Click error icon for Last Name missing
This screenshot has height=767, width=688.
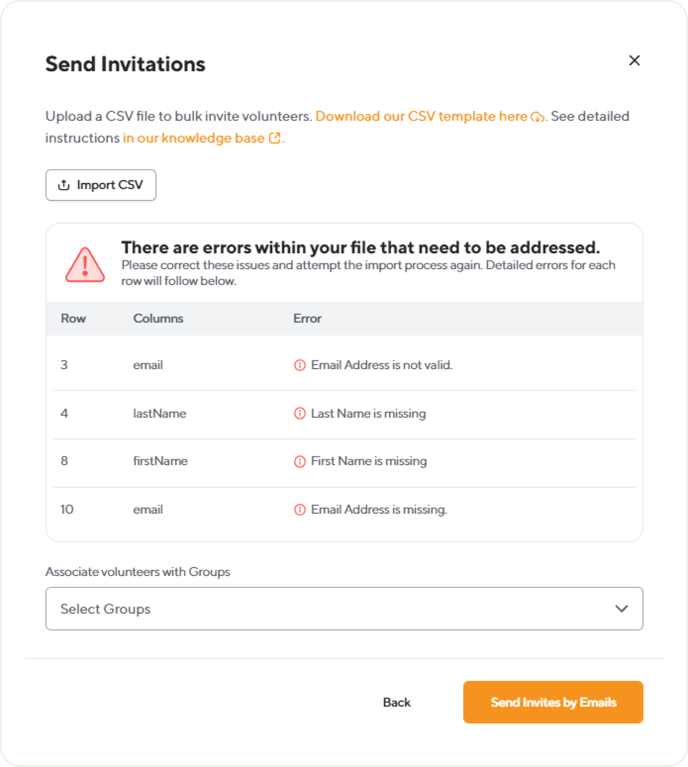tap(299, 413)
